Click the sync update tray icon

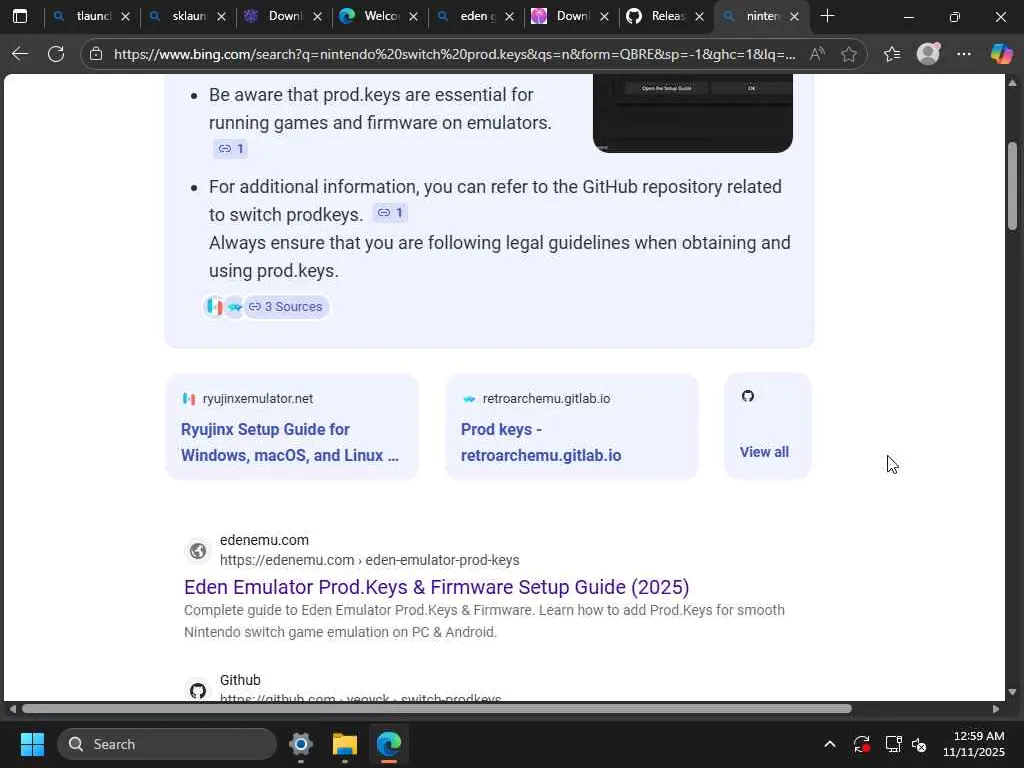click(x=861, y=744)
